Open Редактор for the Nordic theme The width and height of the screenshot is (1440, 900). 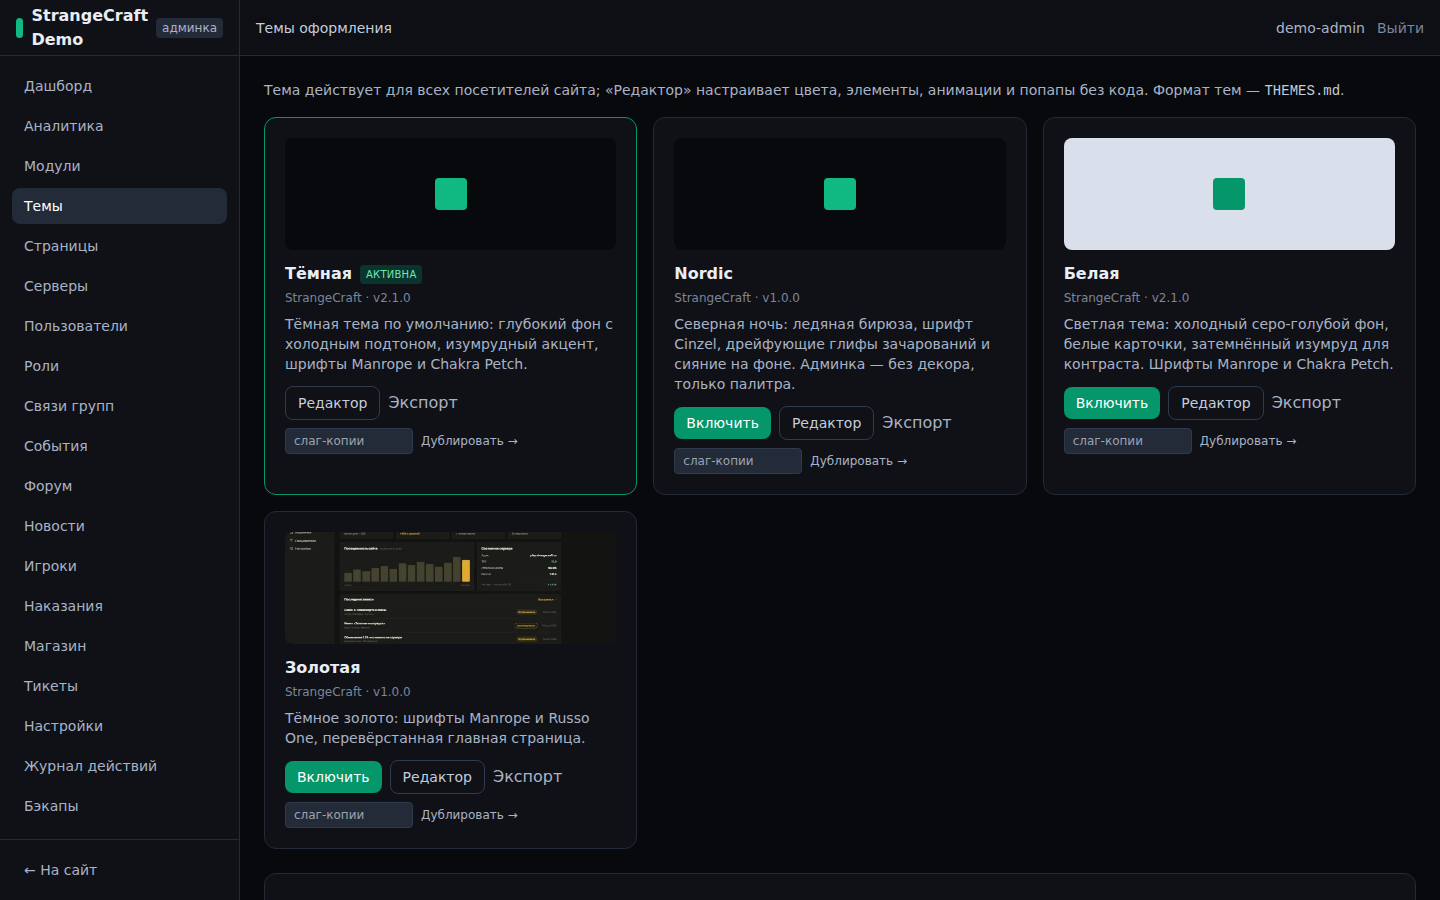(x=826, y=423)
